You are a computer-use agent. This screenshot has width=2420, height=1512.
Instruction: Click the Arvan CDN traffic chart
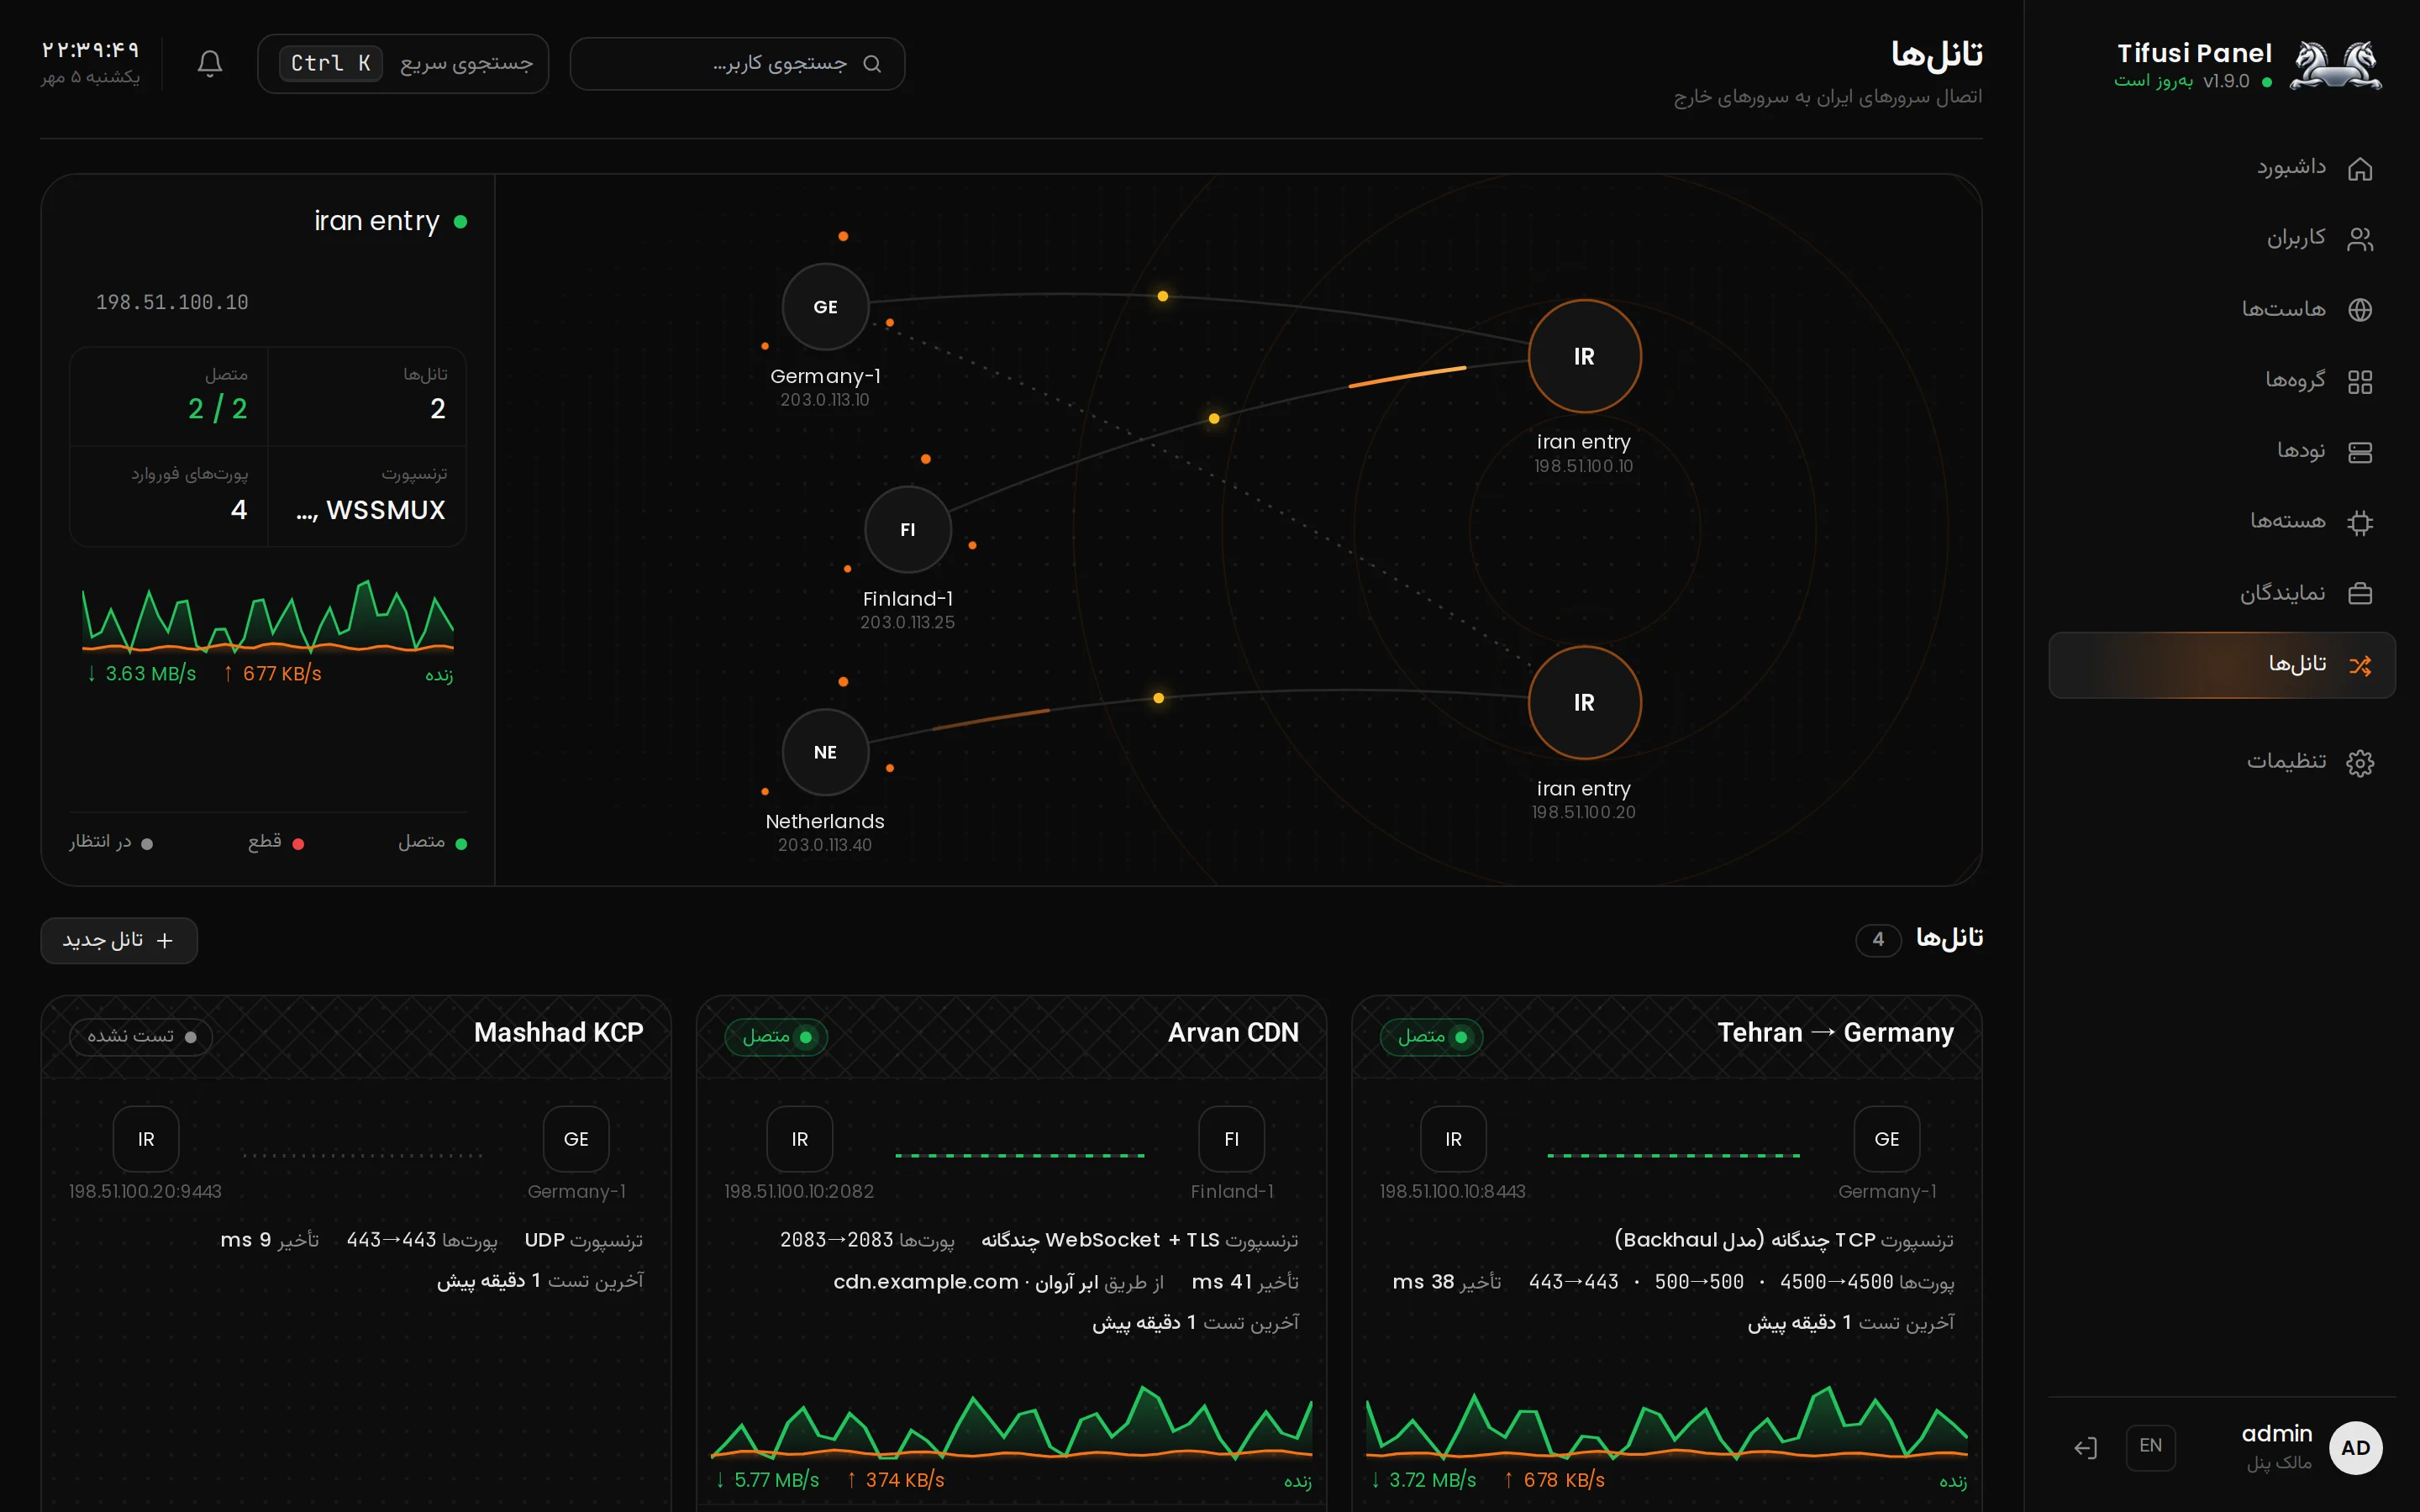point(1011,1421)
